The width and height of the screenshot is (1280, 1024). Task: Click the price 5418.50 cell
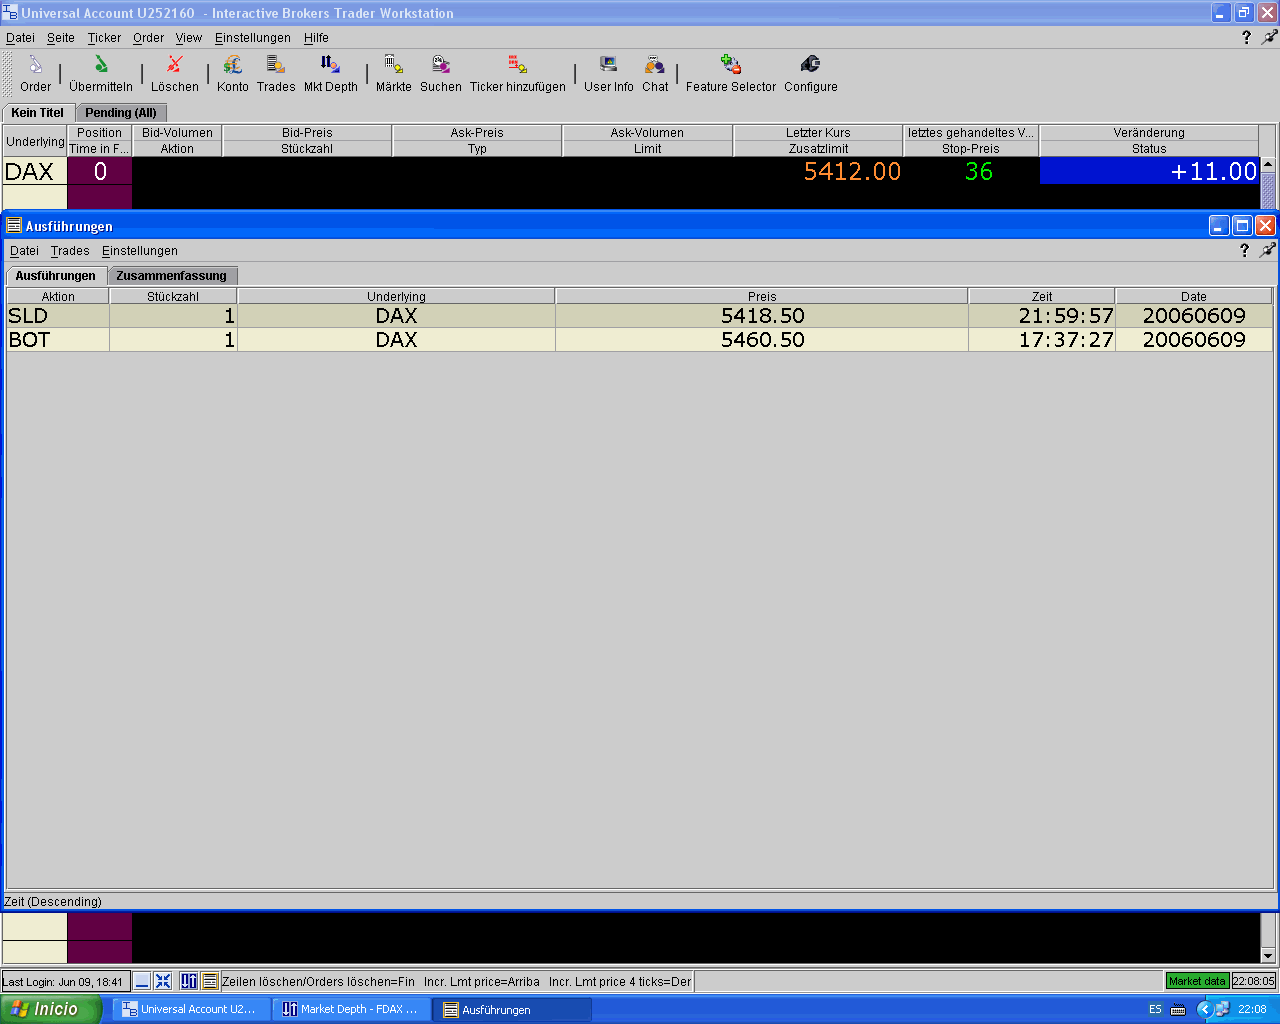tap(762, 316)
